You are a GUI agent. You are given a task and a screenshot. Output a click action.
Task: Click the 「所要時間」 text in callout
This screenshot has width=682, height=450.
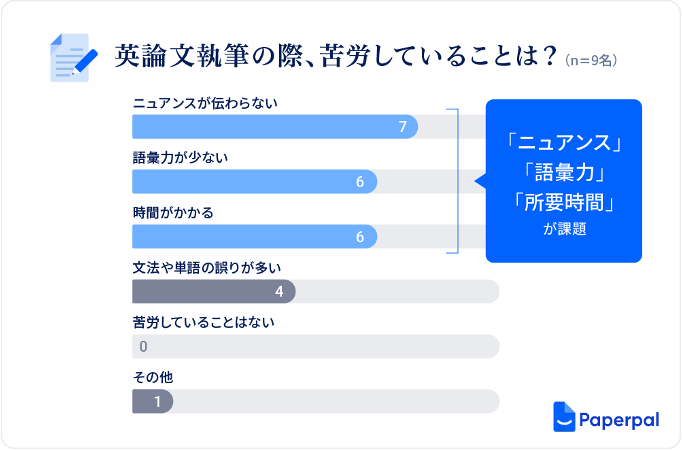pos(563,201)
